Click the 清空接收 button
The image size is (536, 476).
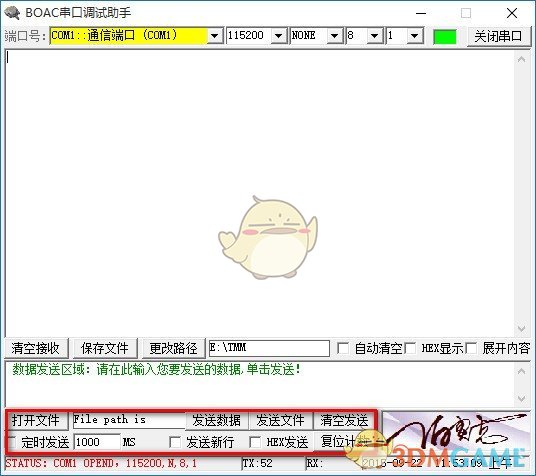36,348
